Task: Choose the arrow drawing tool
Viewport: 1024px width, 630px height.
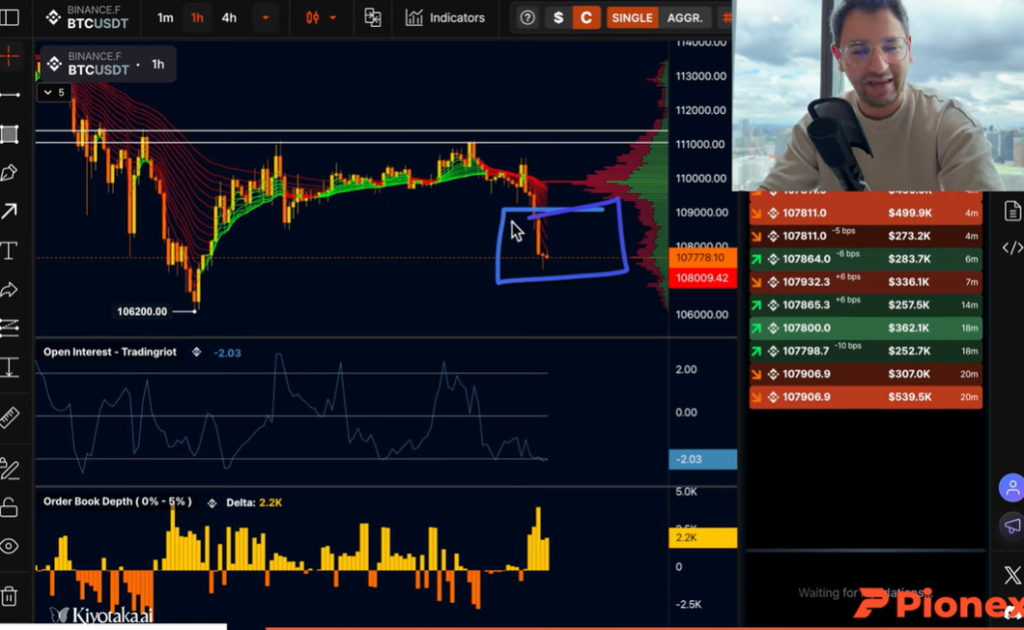Action: pos(9,211)
